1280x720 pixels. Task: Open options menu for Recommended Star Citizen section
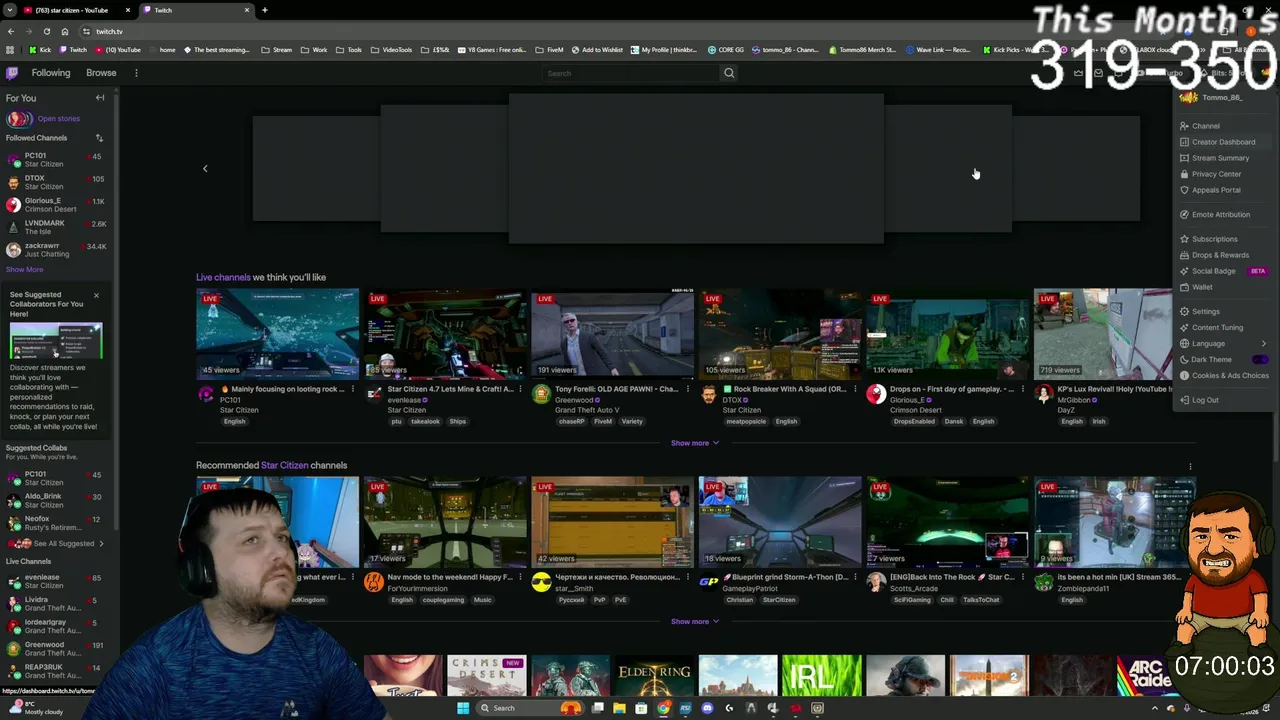(x=1190, y=466)
